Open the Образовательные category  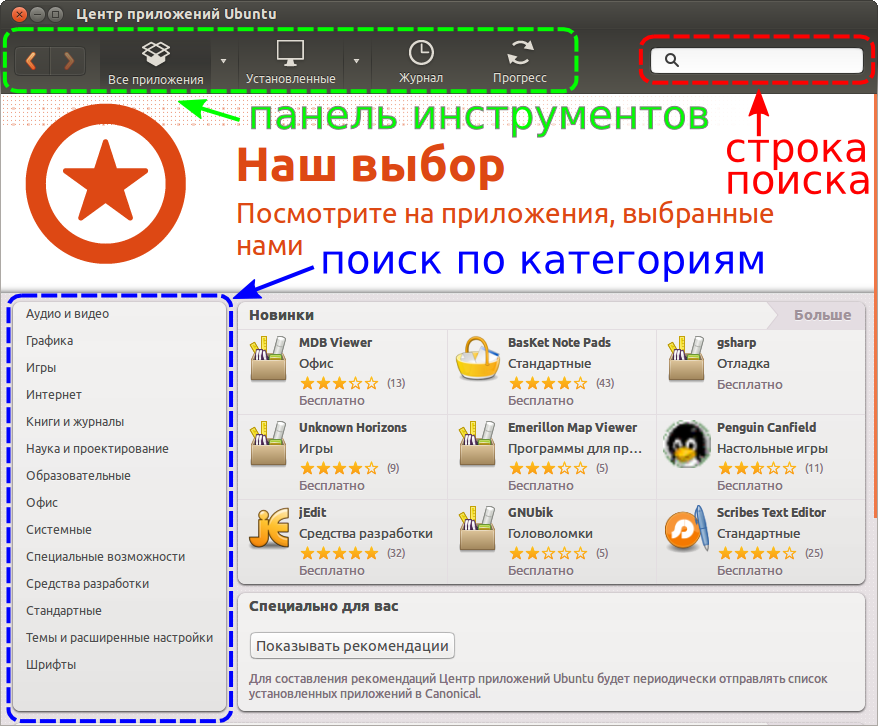click(x=78, y=476)
